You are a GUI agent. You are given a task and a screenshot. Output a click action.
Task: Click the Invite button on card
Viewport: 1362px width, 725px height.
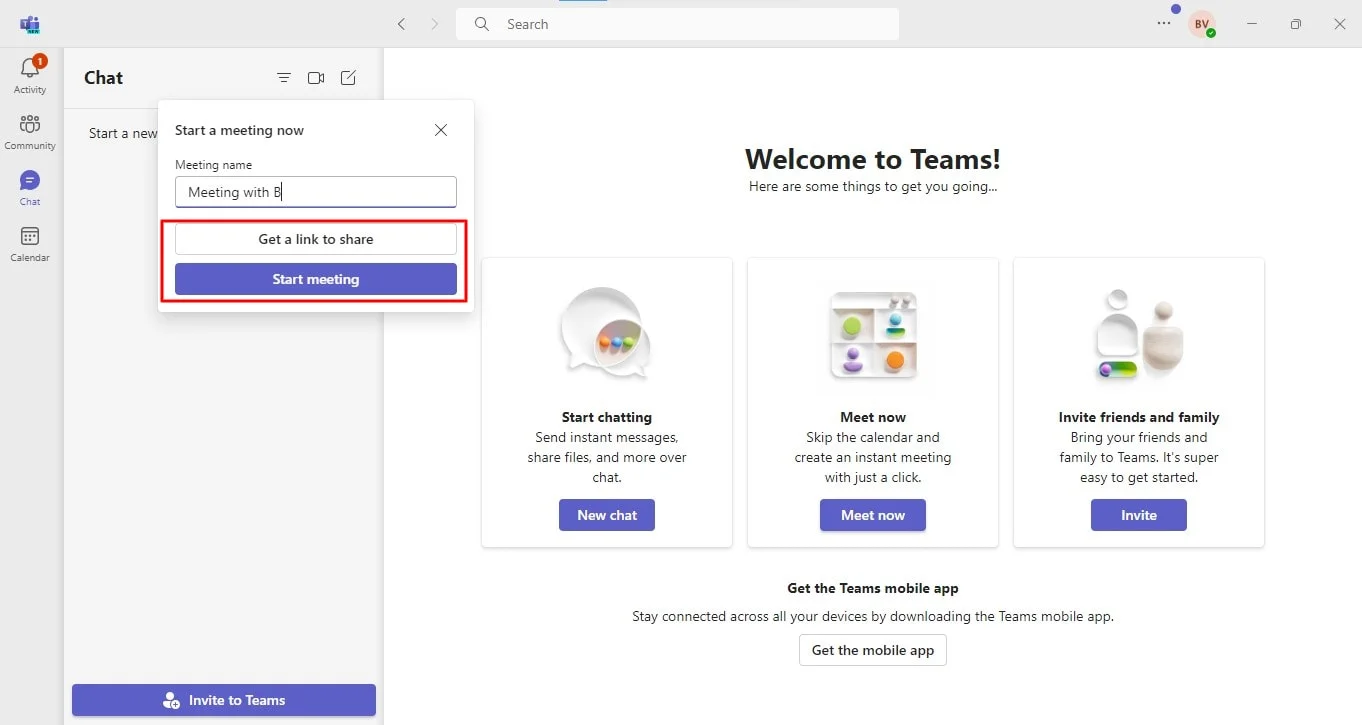pyautogui.click(x=1139, y=515)
